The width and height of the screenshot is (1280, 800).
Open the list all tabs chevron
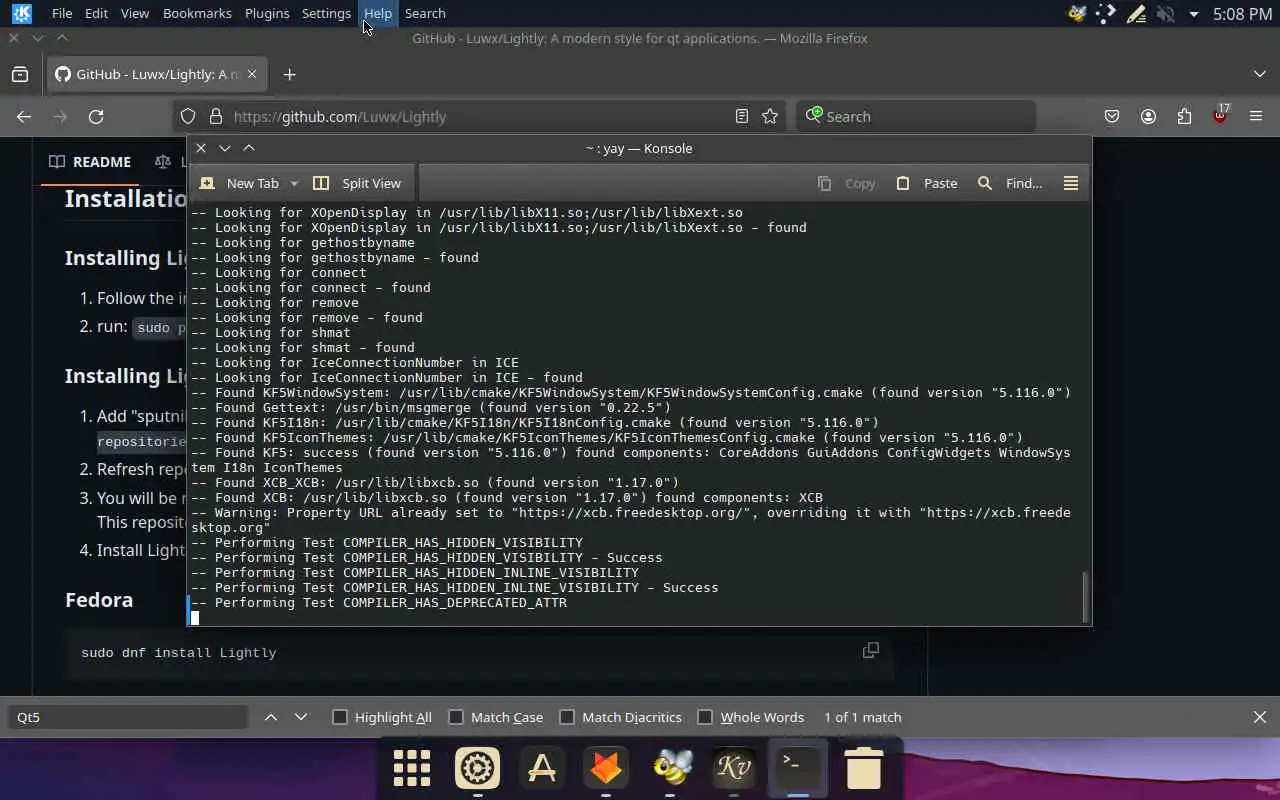point(1260,74)
